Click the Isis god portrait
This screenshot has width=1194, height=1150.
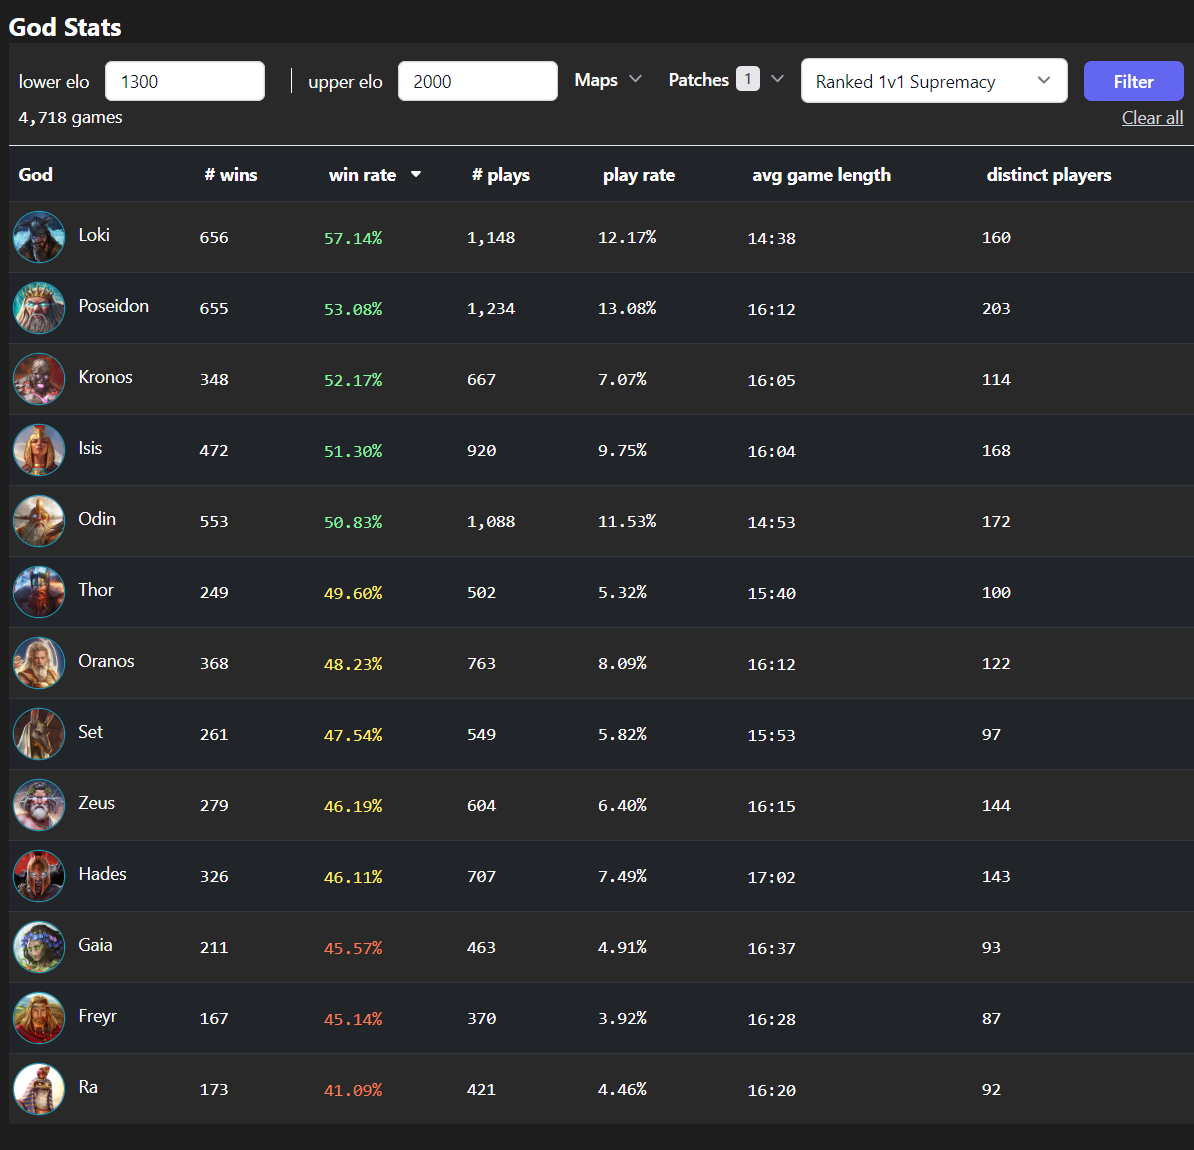tap(39, 450)
